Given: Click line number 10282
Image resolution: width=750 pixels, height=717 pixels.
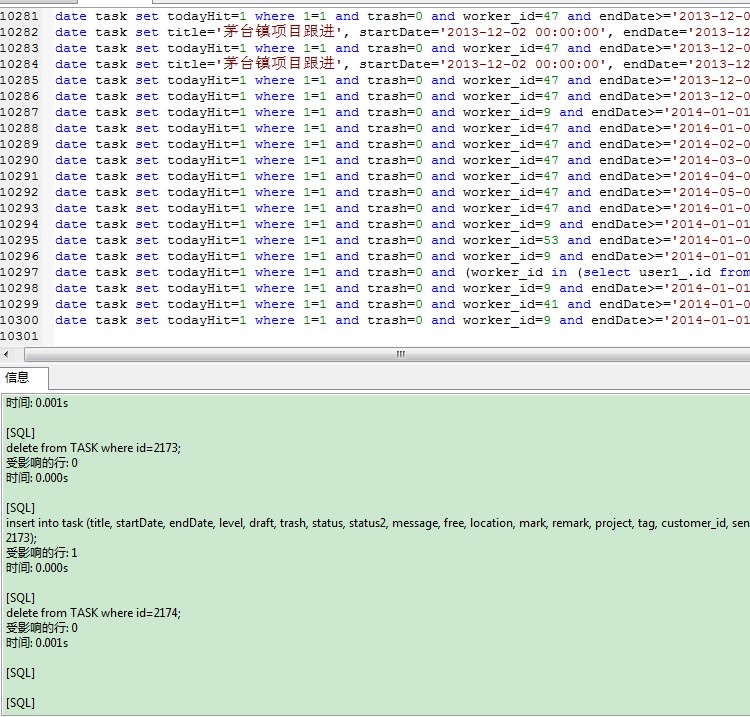Looking at the screenshot, I should click(x=19, y=33).
